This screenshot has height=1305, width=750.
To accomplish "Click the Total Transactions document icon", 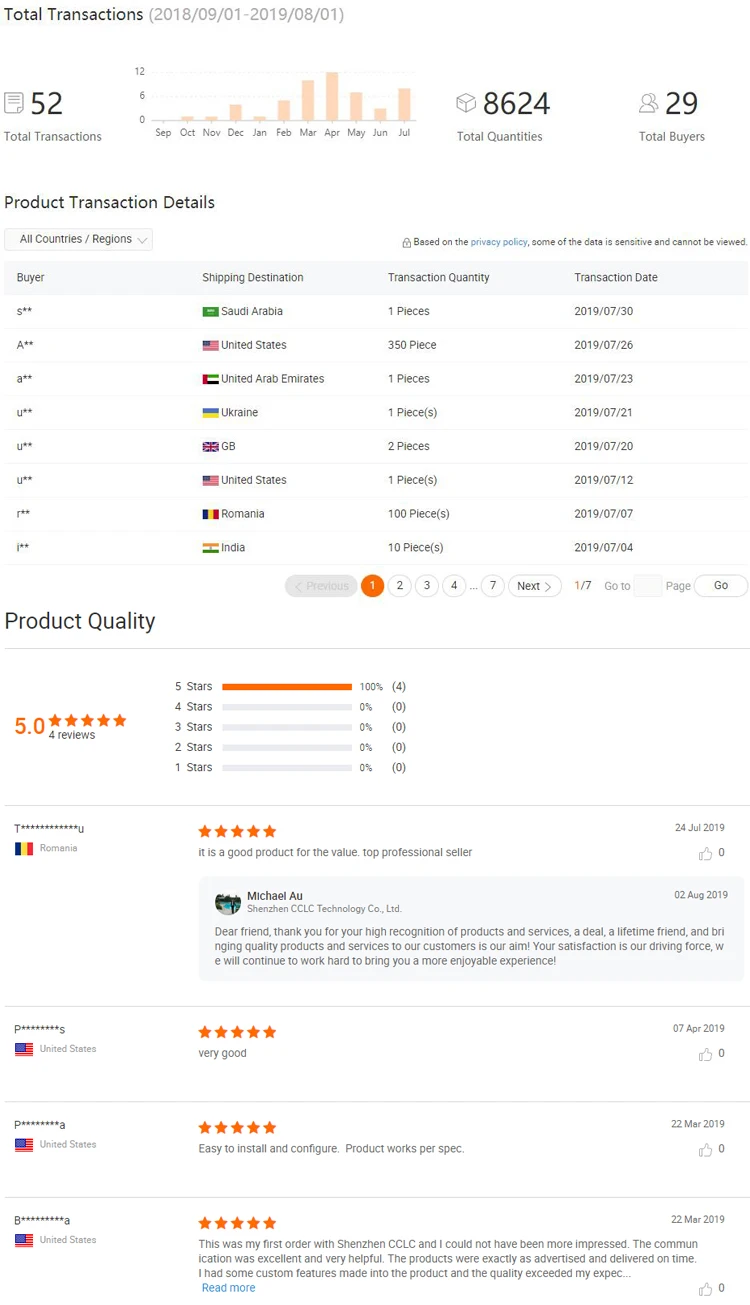I will coord(14,103).
